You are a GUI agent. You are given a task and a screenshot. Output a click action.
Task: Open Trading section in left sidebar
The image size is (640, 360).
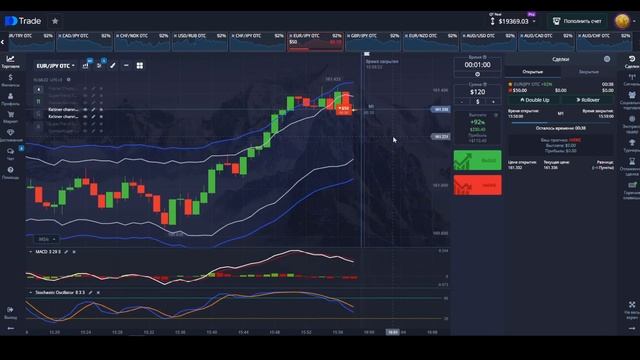10,62
